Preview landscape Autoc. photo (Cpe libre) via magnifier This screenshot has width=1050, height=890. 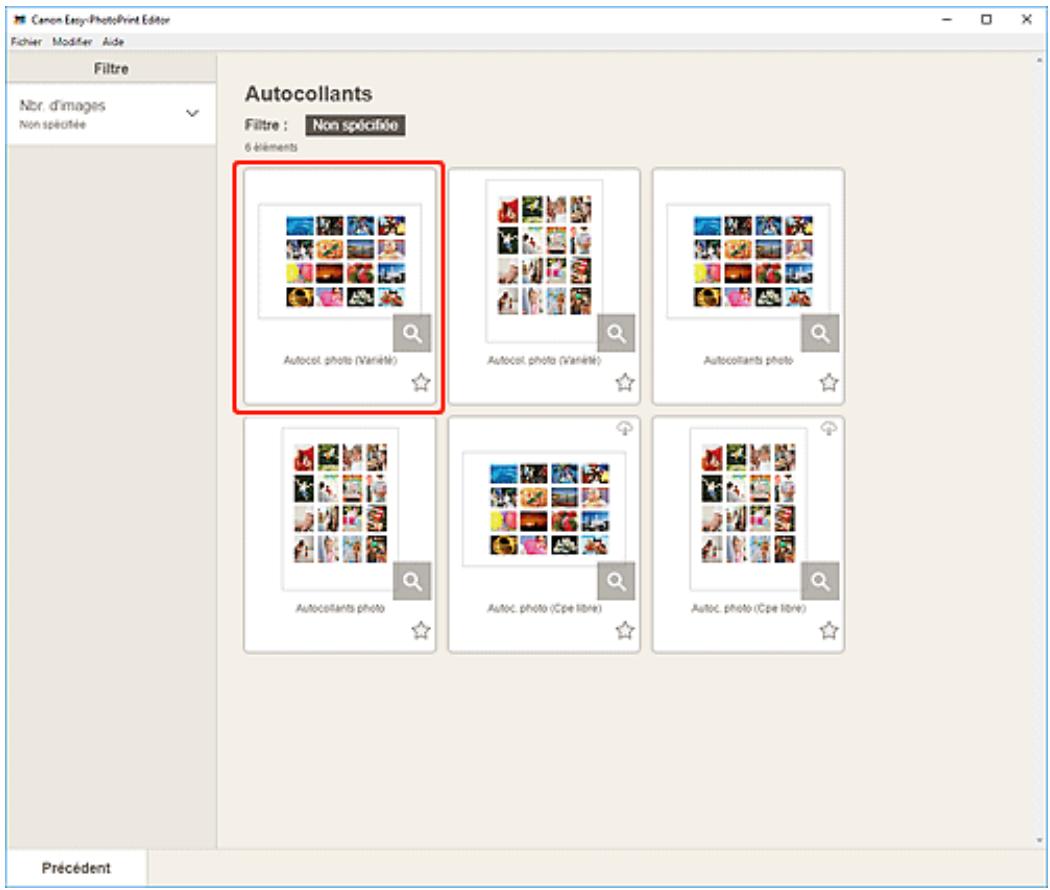[616, 581]
